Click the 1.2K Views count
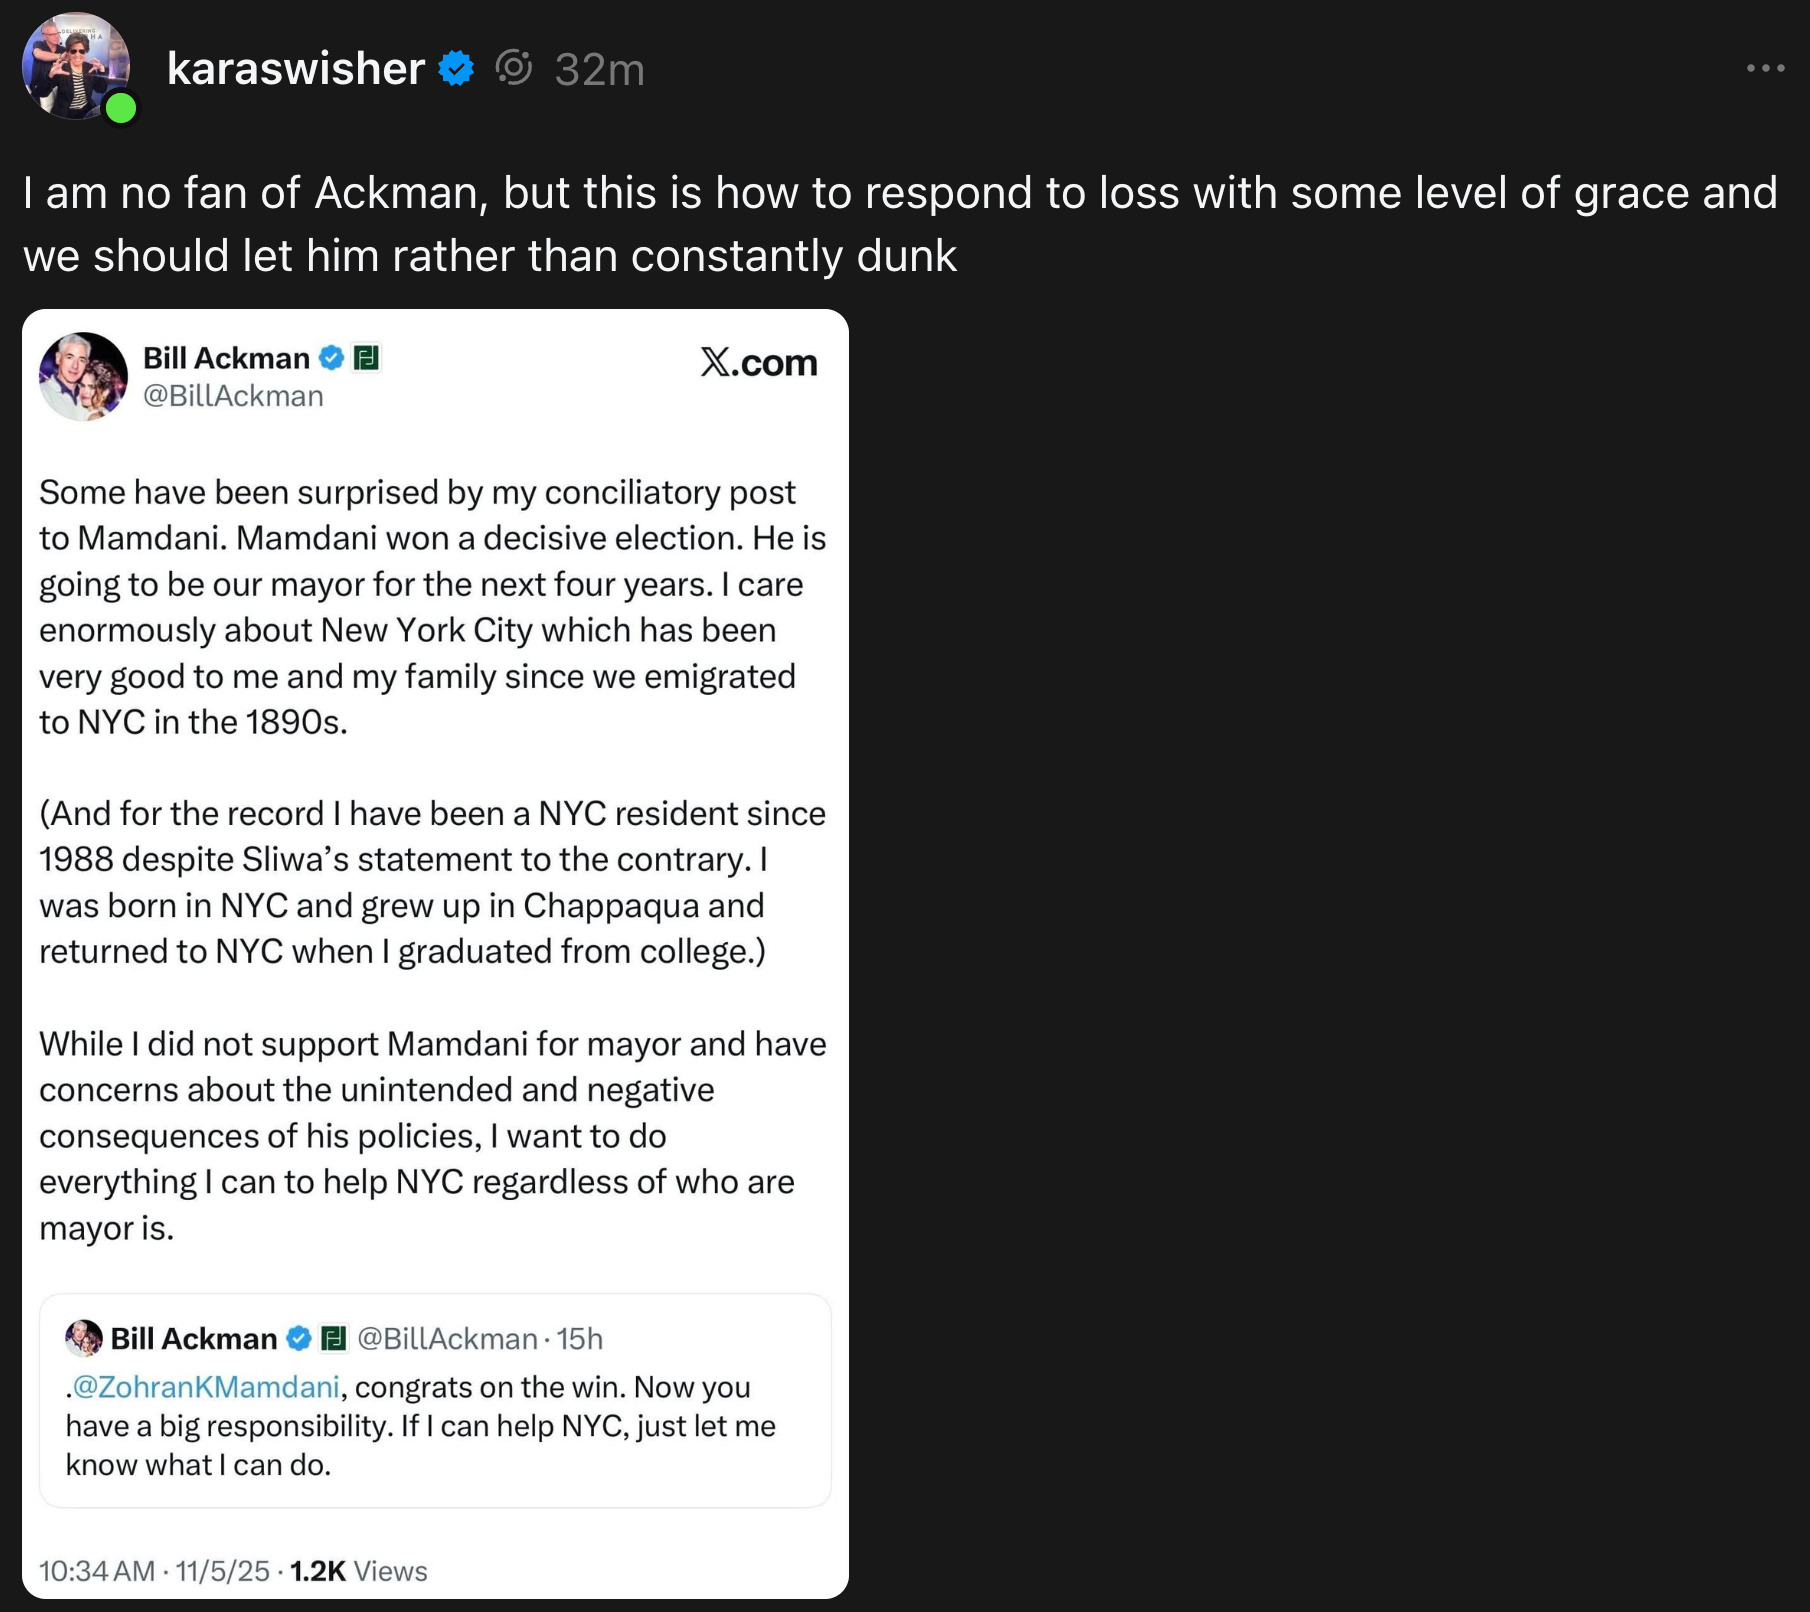This screenshot has width=1810, height=1612. pos(358,1571)
